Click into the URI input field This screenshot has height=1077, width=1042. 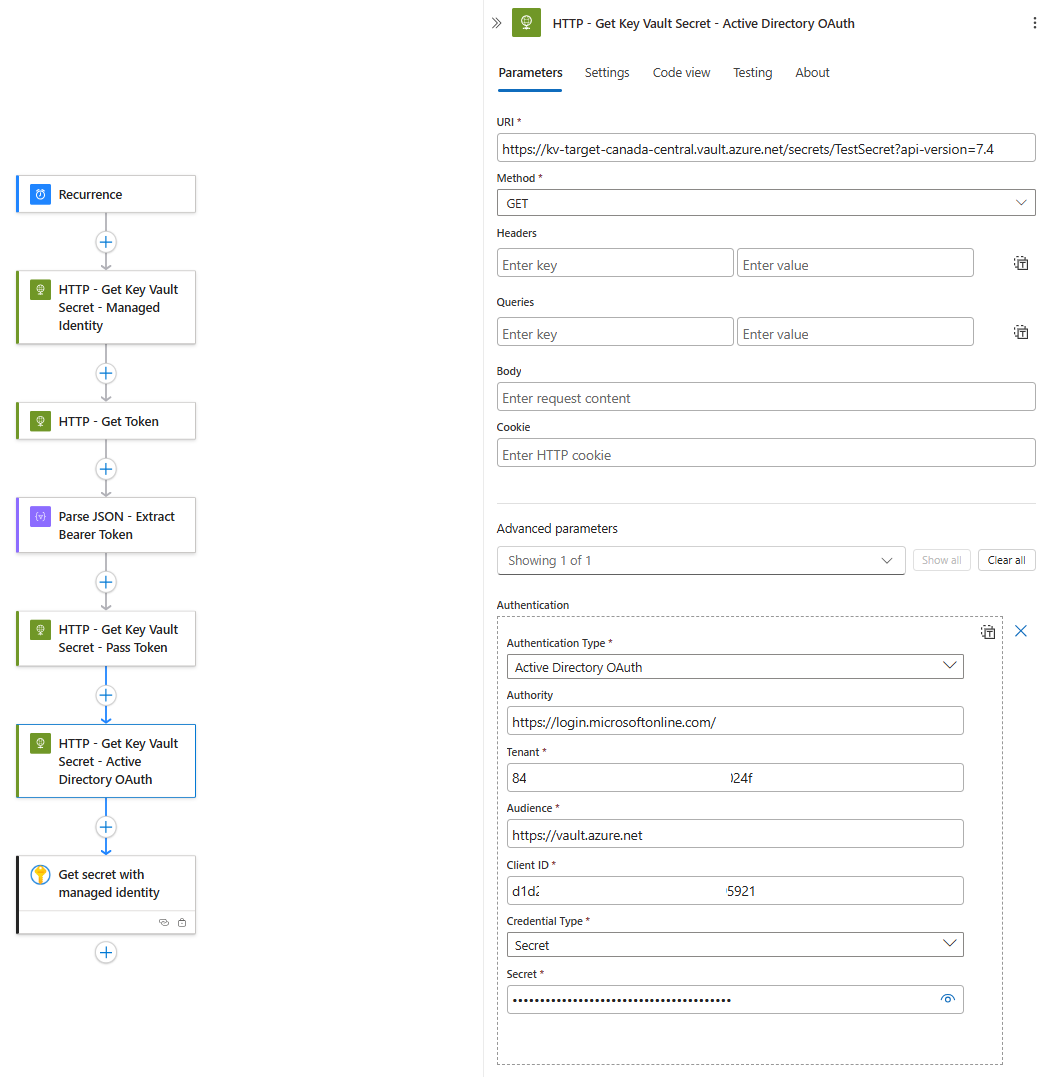pos(765,149)
